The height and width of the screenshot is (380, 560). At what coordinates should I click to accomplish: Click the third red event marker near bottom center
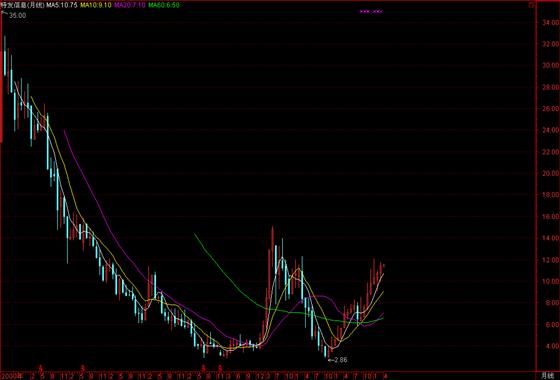point(204,368)
